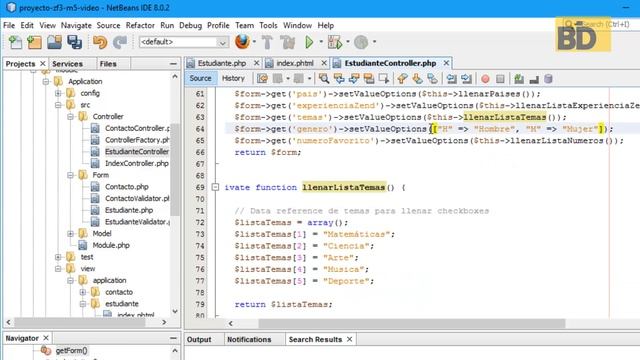Click the Shift Line Right icon

(x=466, y=78)
